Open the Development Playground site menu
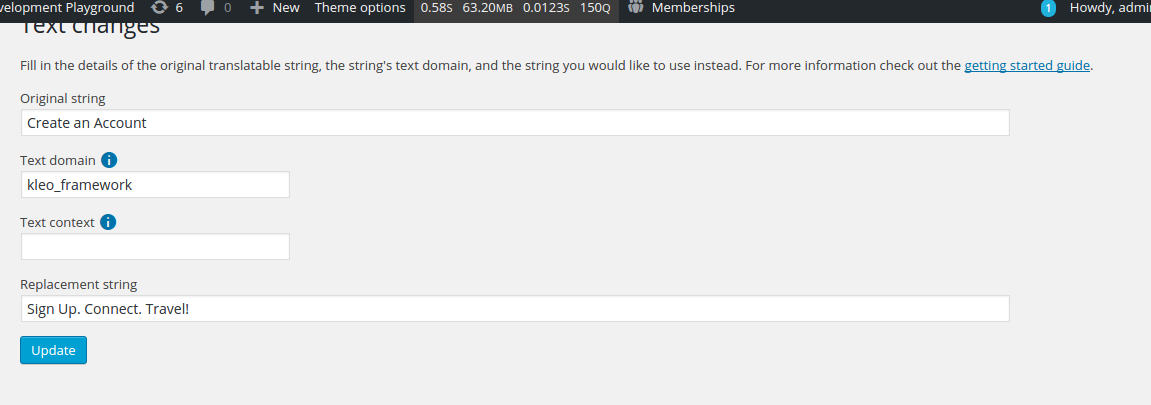 68,8
